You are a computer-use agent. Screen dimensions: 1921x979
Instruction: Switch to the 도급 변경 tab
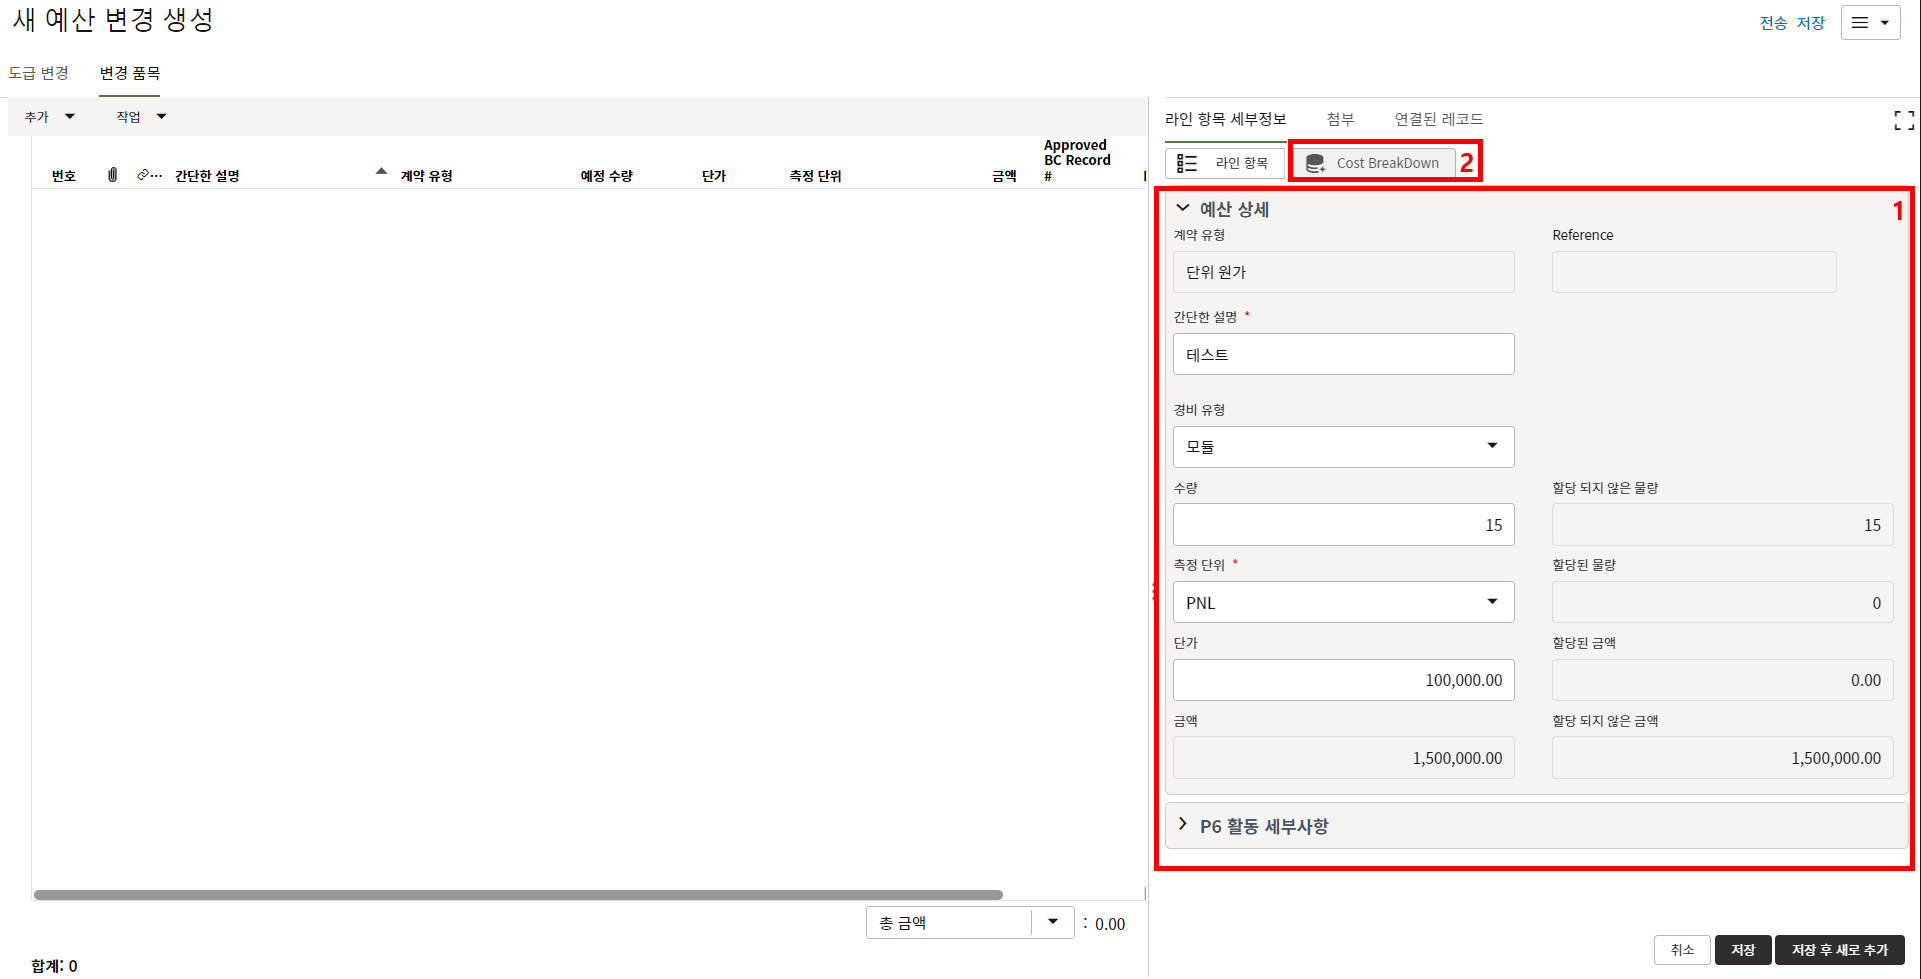[x=39, y=73]
